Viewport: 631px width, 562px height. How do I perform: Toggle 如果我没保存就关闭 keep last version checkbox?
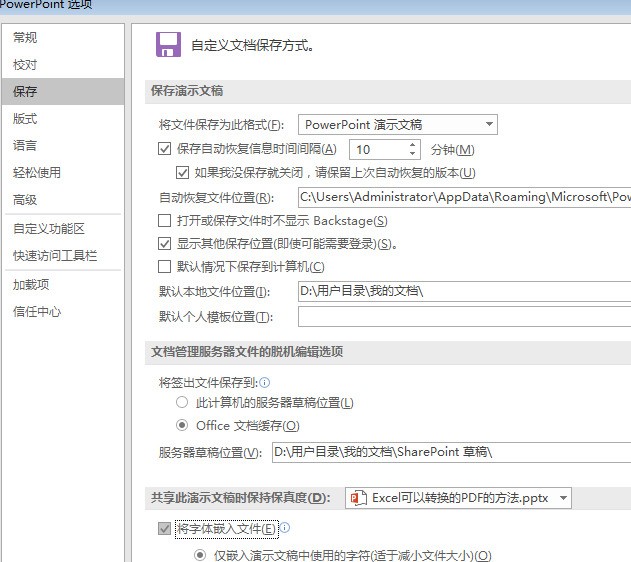[182, 173]
